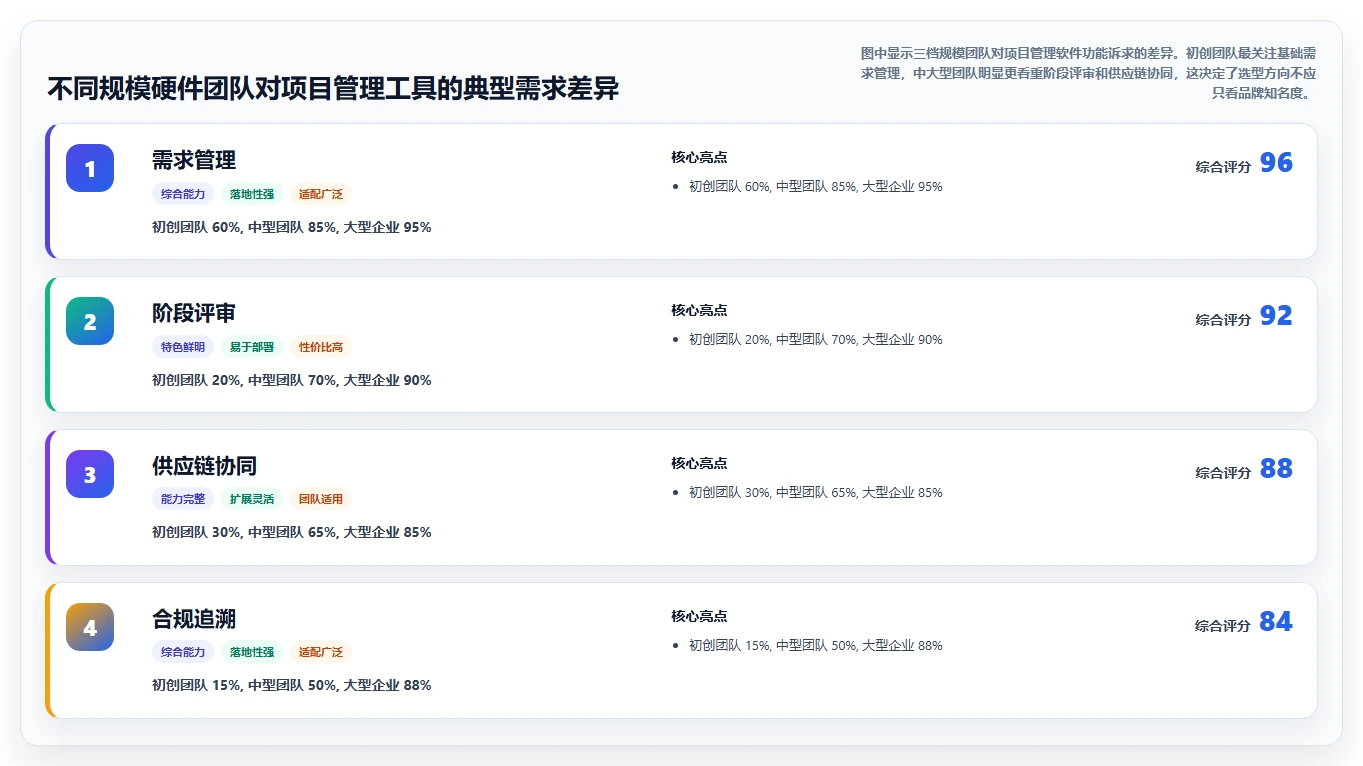Viewport: 1363px width, 766px height.
Task: Select the 供应链协同 card title
Action: pyautogui.click(x=204, y=466)
